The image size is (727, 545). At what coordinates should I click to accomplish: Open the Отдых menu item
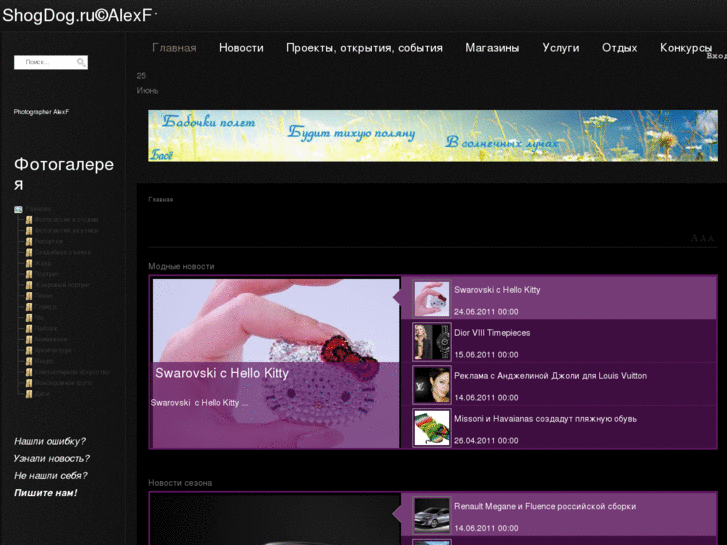619,48
